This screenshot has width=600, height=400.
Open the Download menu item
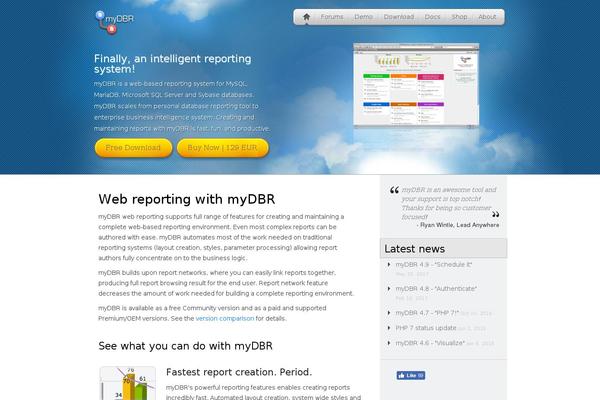pos(399,17)
